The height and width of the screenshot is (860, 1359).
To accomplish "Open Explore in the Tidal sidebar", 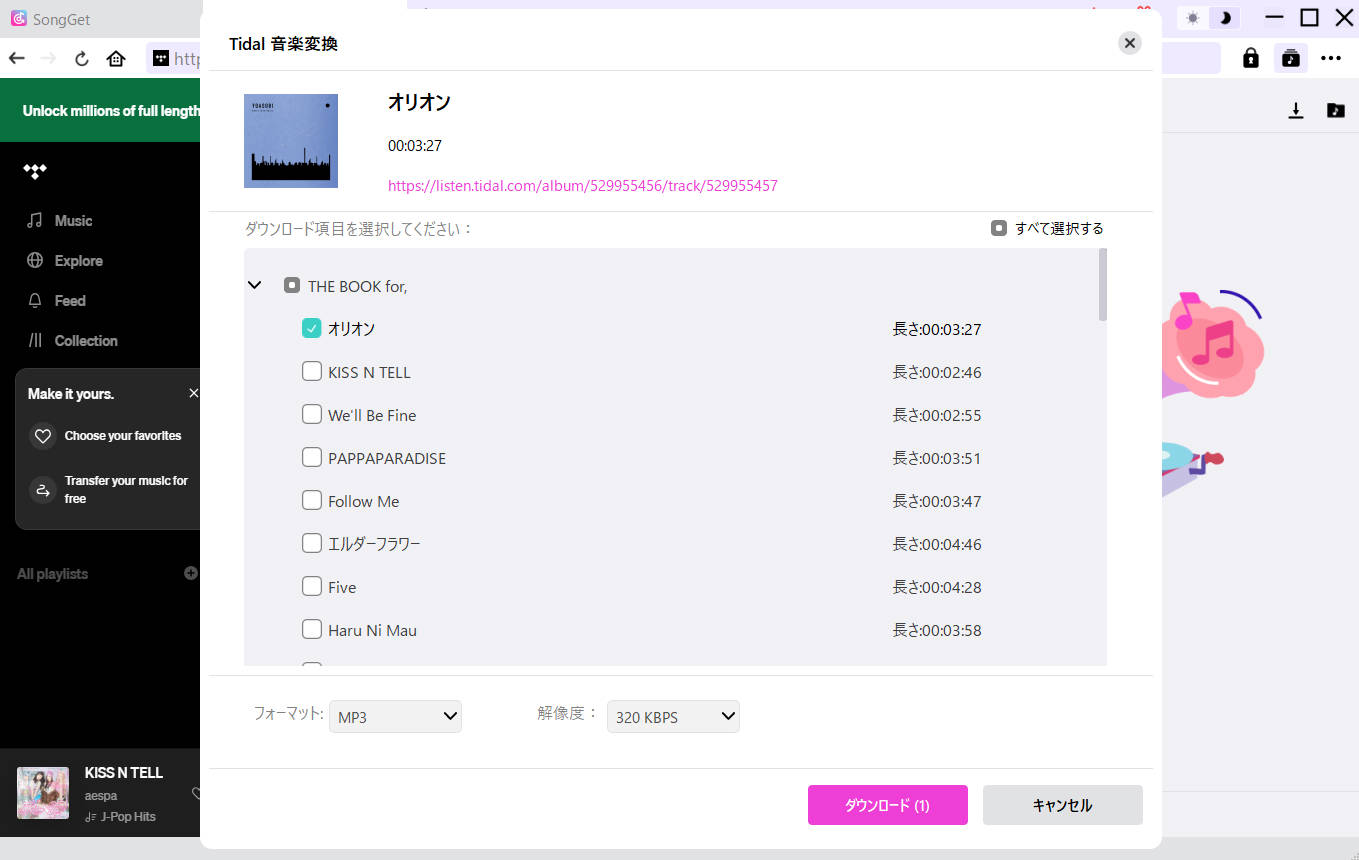I will [x=65, y=260].
